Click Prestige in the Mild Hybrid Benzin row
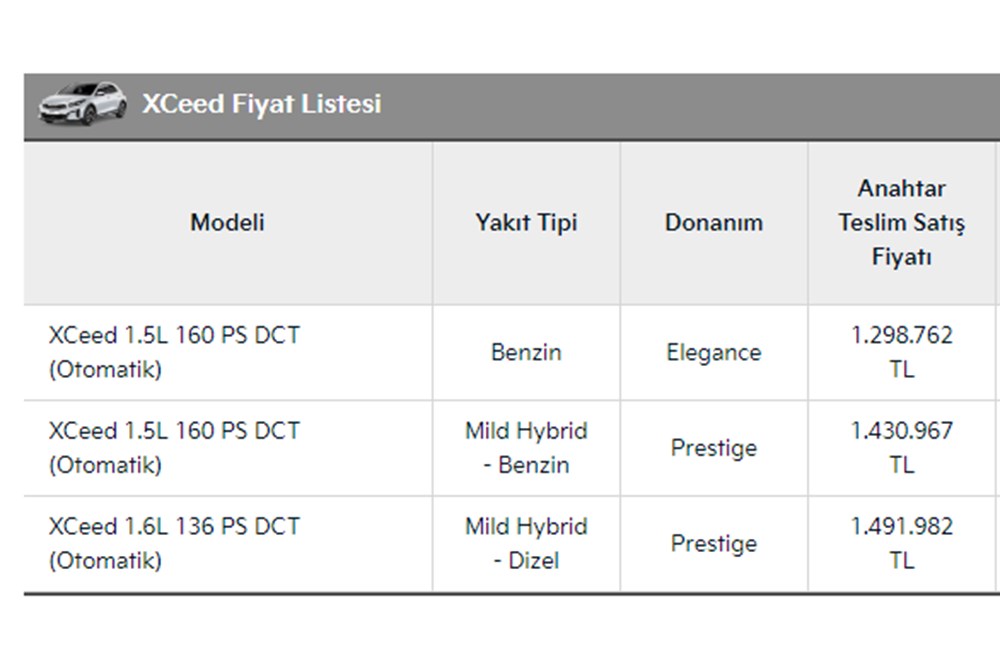 (713, 448)
